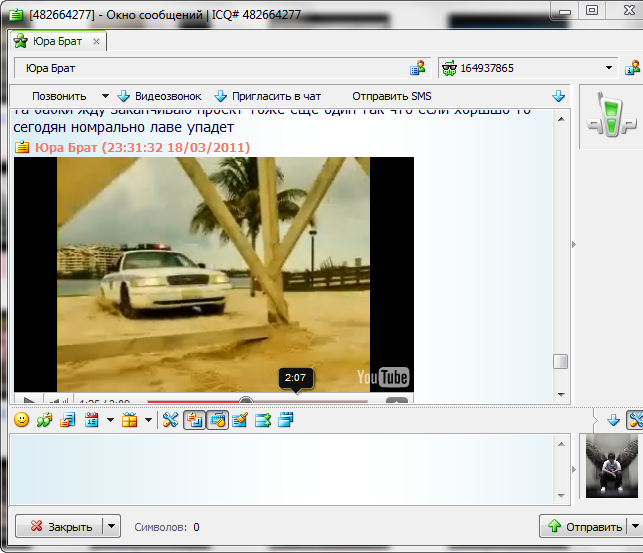Click the message window title bar icon
The image size is (643, 553).
click(16, 15)
